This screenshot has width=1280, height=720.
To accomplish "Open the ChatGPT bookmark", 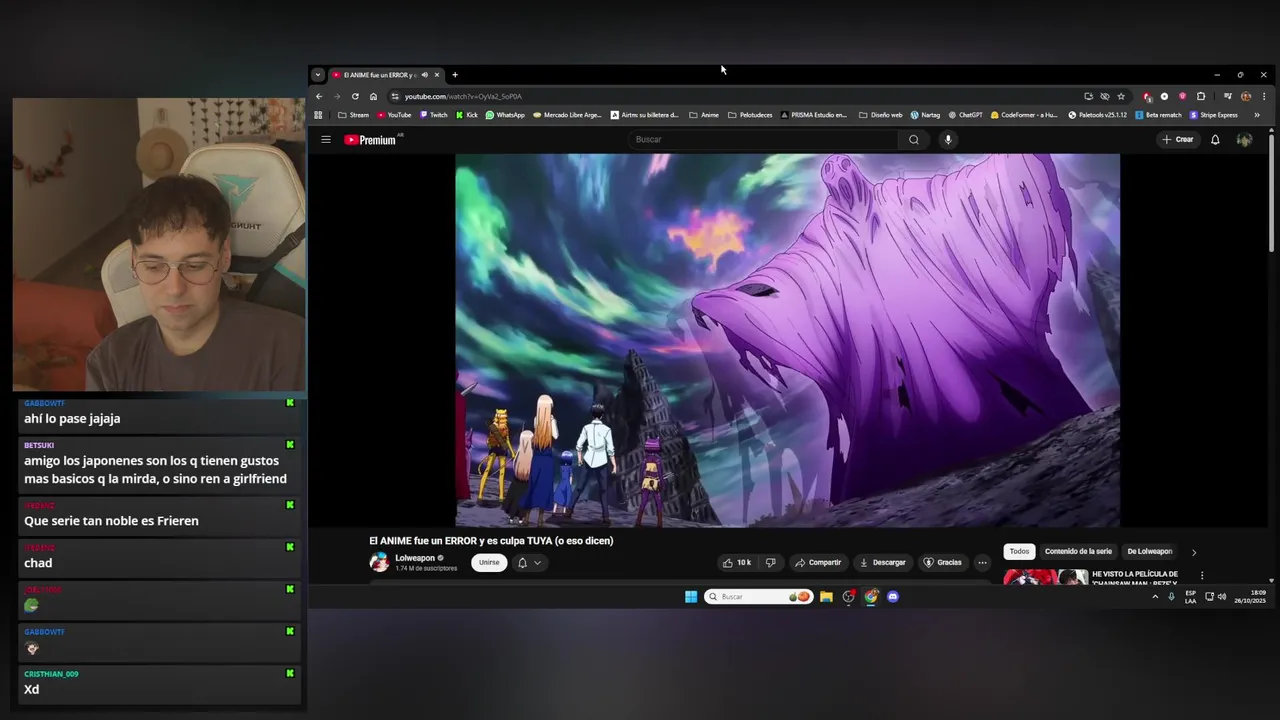I will click(965, 115).
